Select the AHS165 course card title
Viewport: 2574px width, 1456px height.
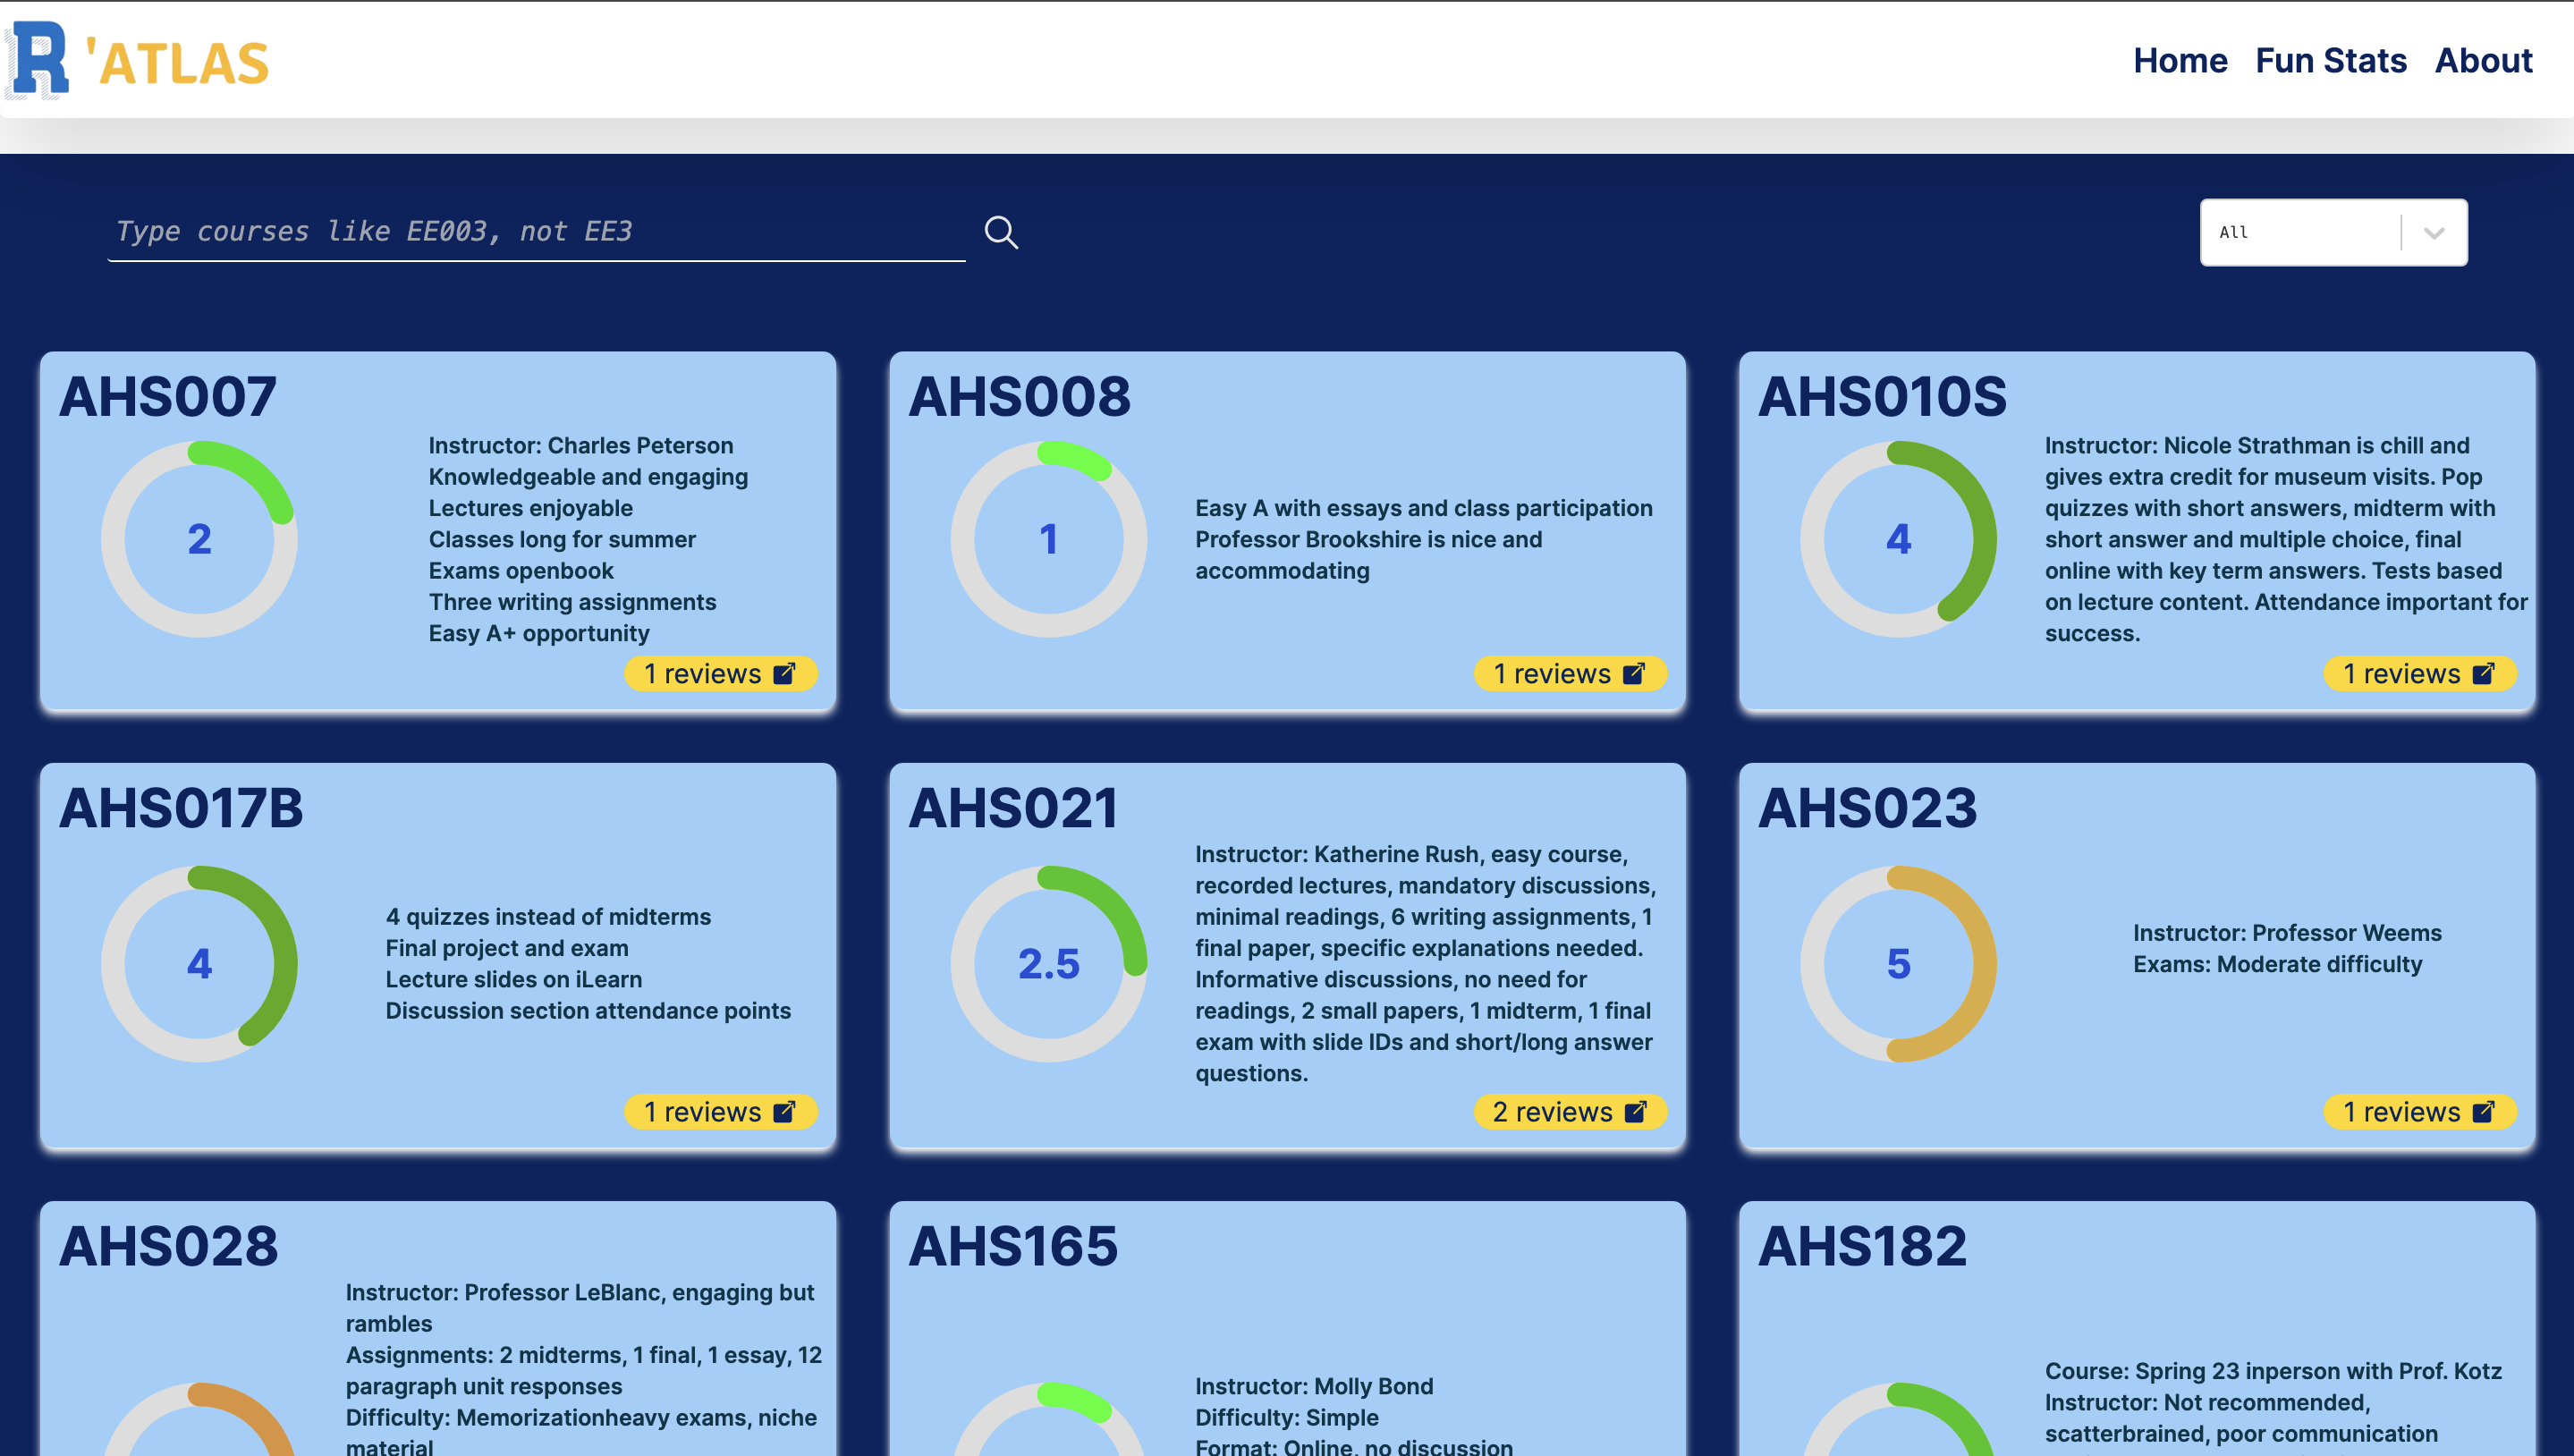pyautogui.click(x=1012, y=1246)
